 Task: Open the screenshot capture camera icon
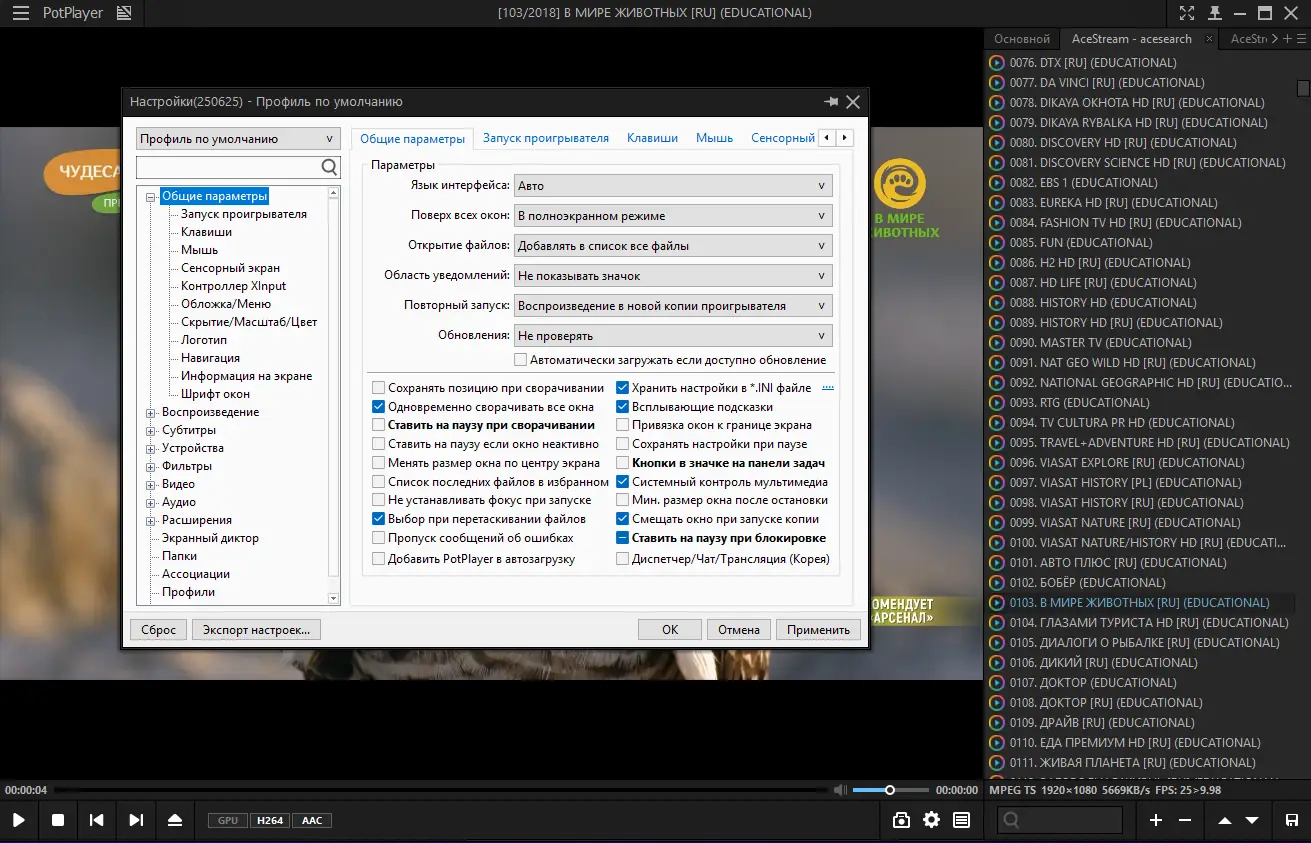[x=901, y=820]
